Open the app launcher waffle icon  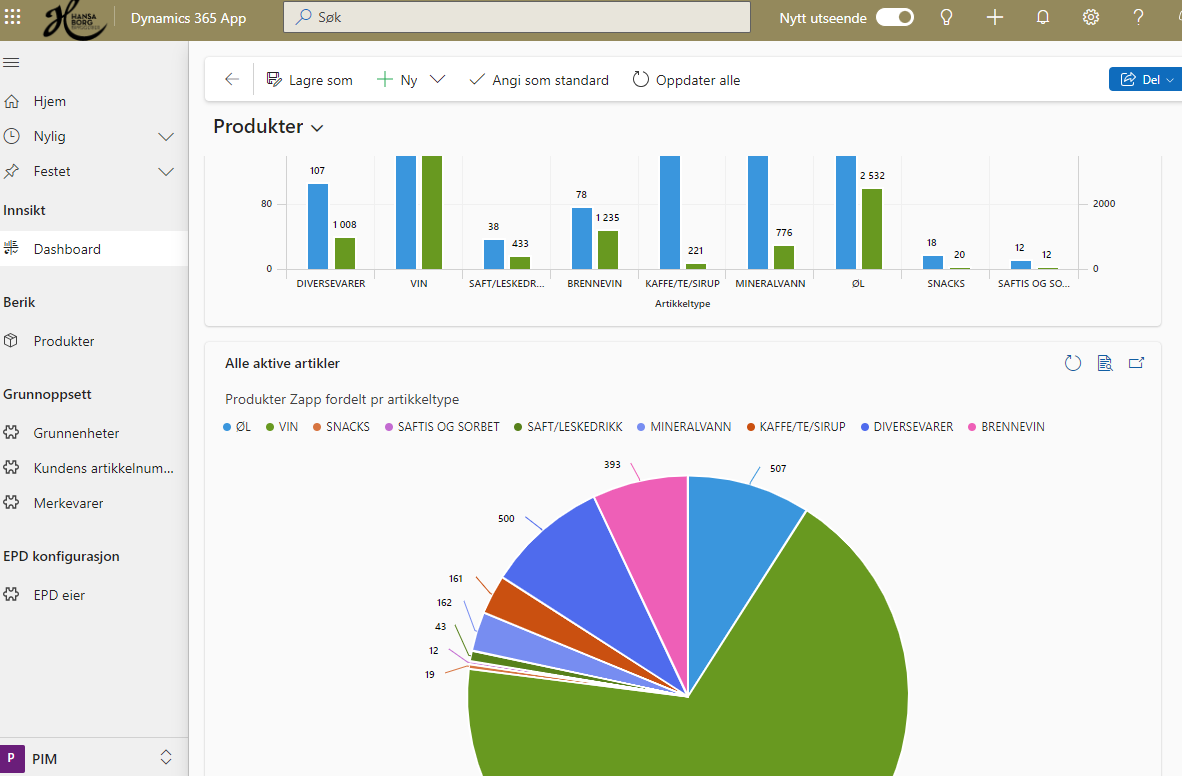14,18
